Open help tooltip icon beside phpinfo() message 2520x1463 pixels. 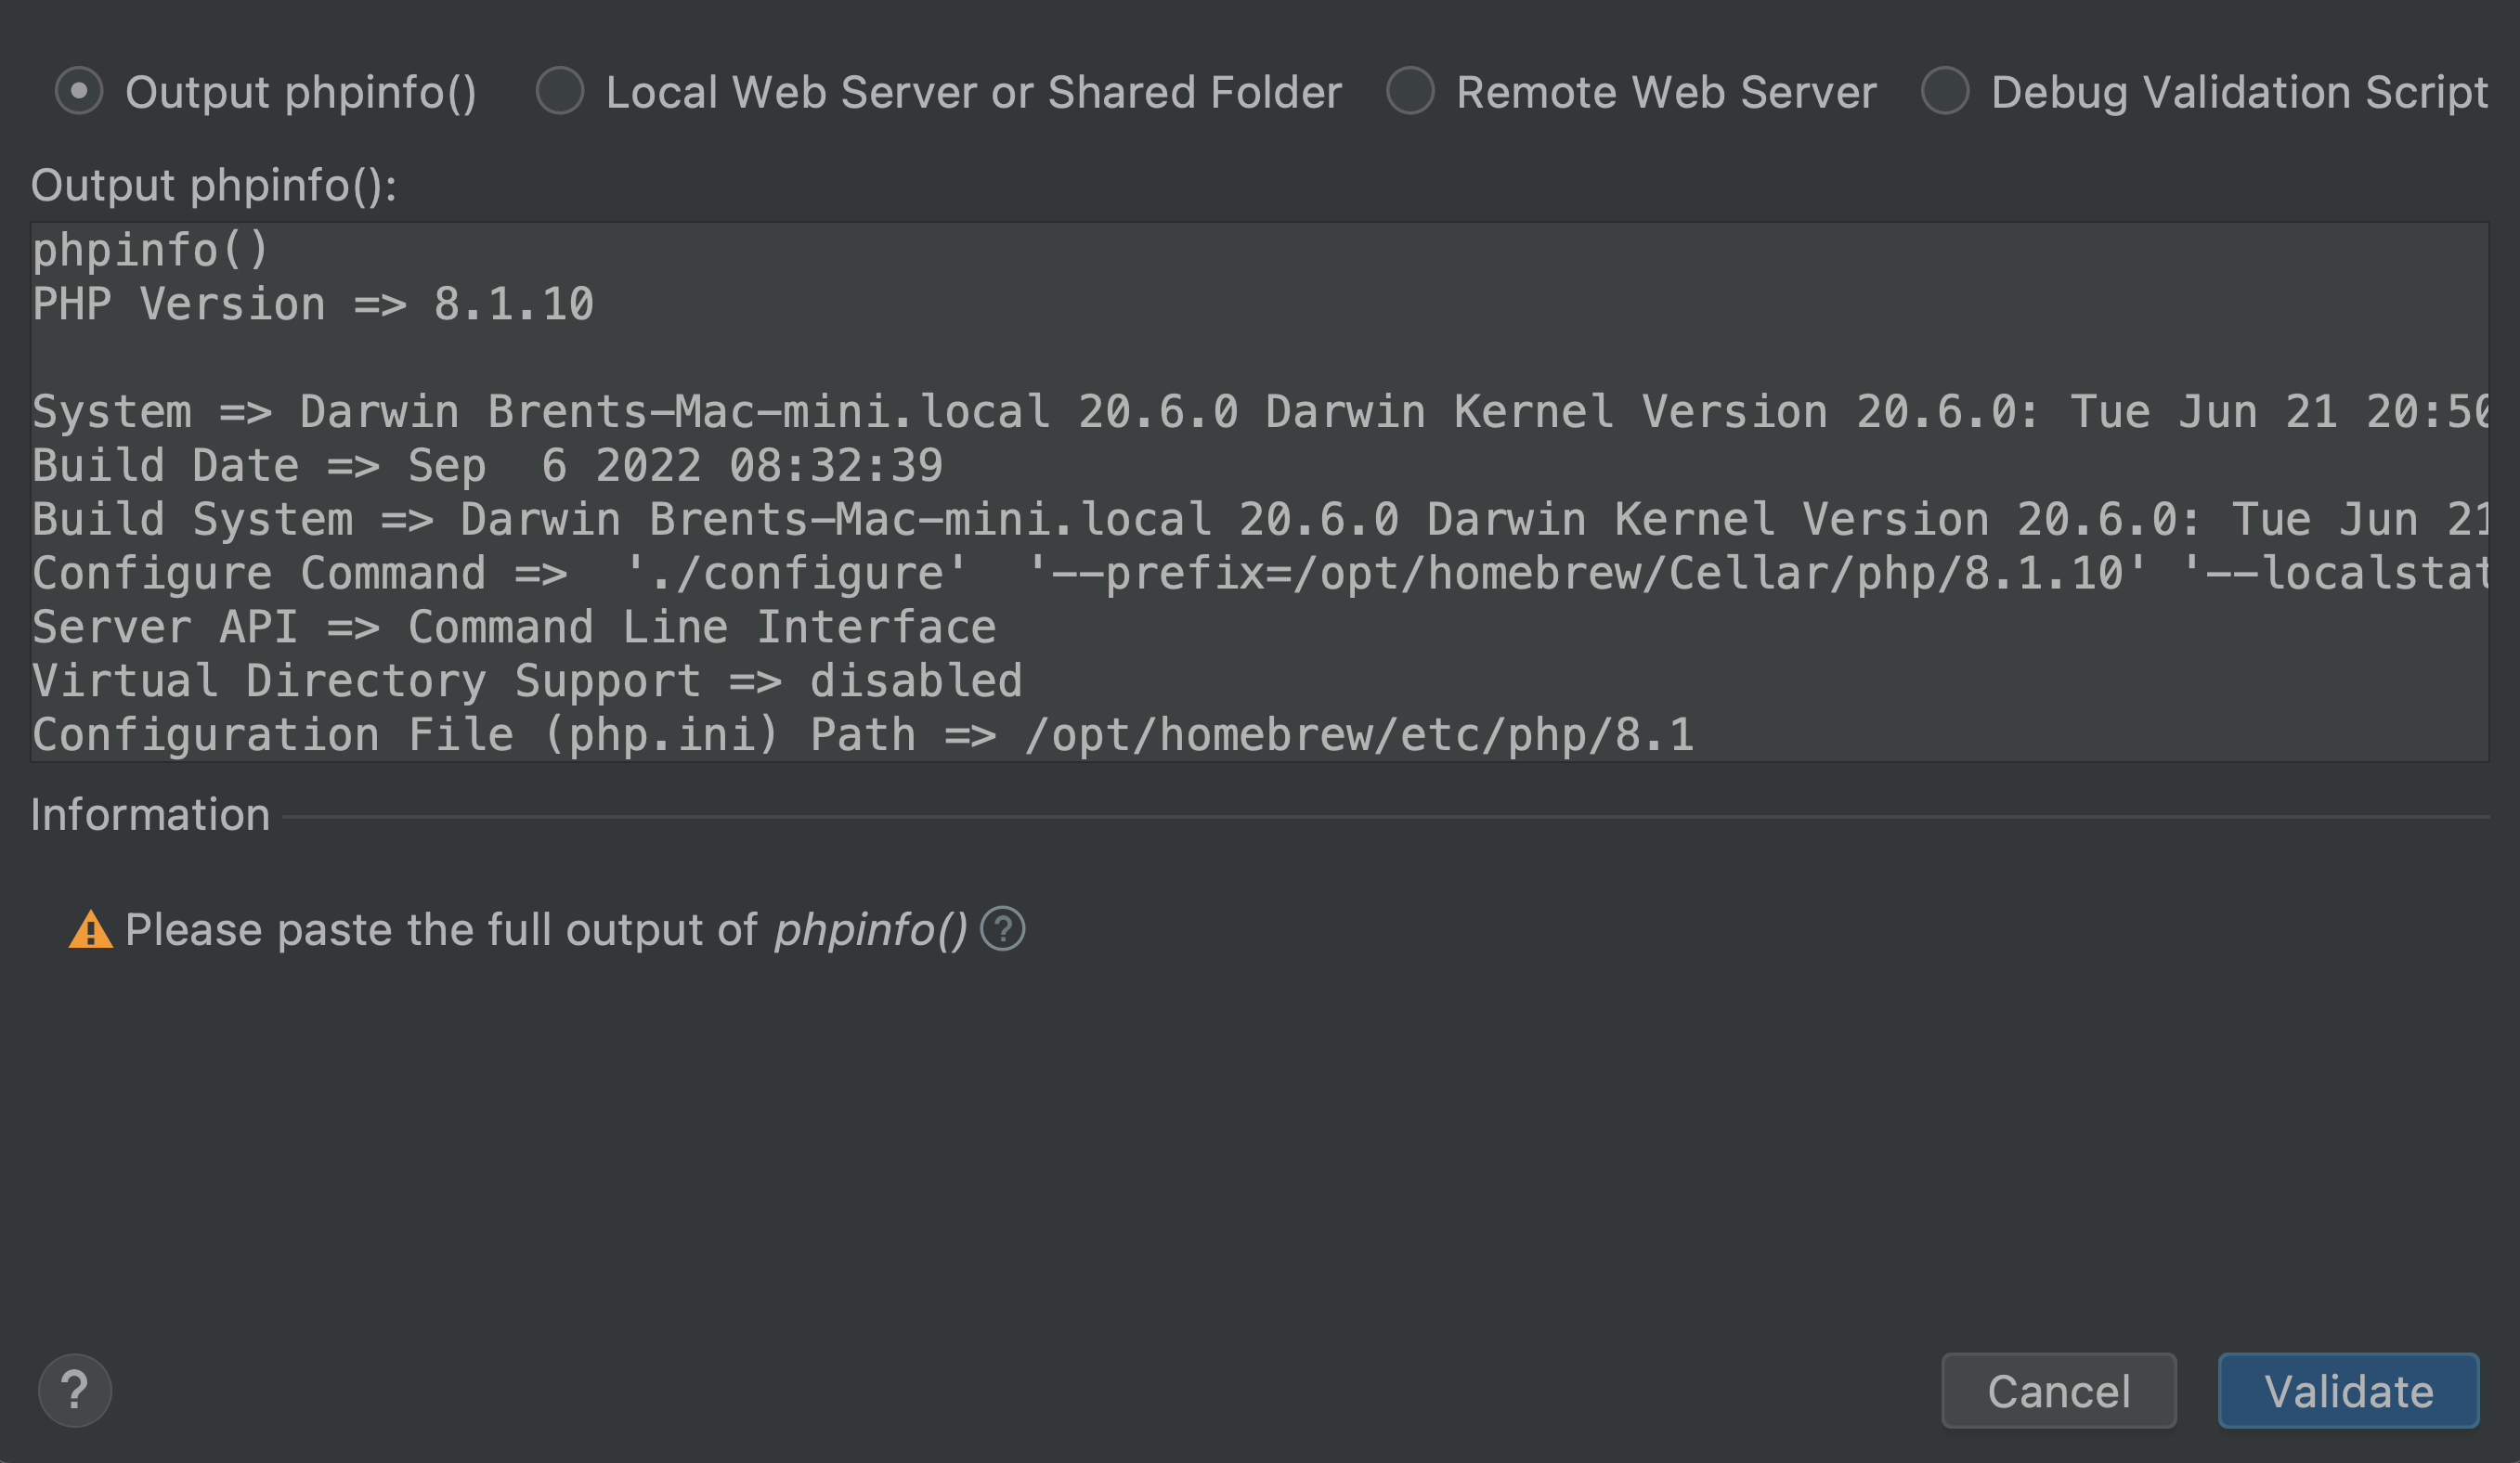1002,929
